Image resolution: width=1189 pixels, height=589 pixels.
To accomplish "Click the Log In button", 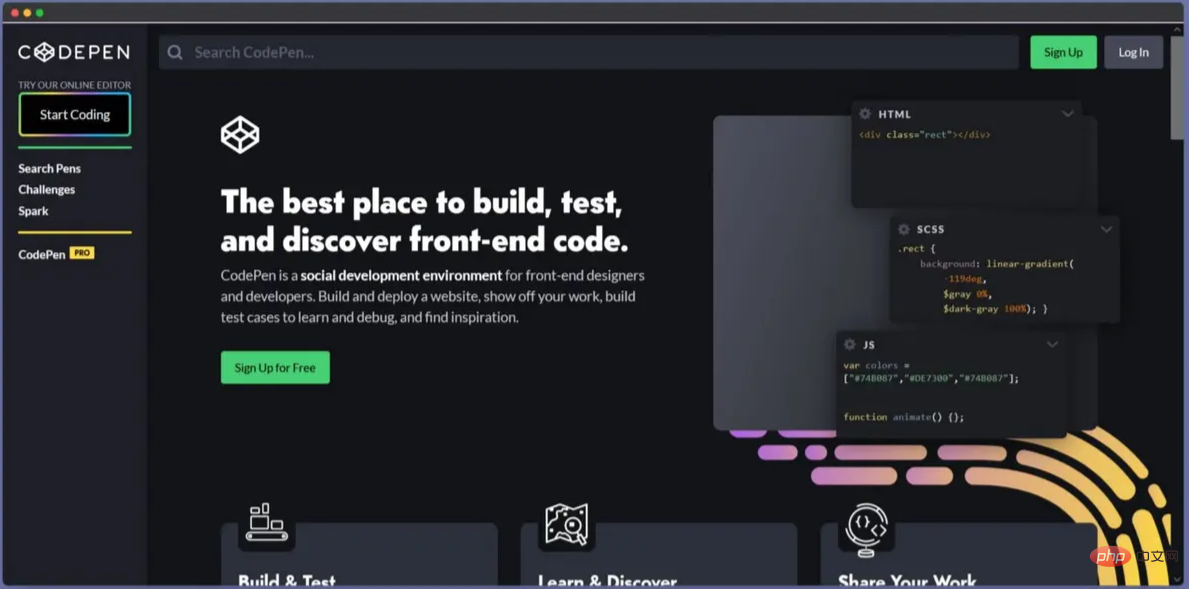I will pos(1134,52).
